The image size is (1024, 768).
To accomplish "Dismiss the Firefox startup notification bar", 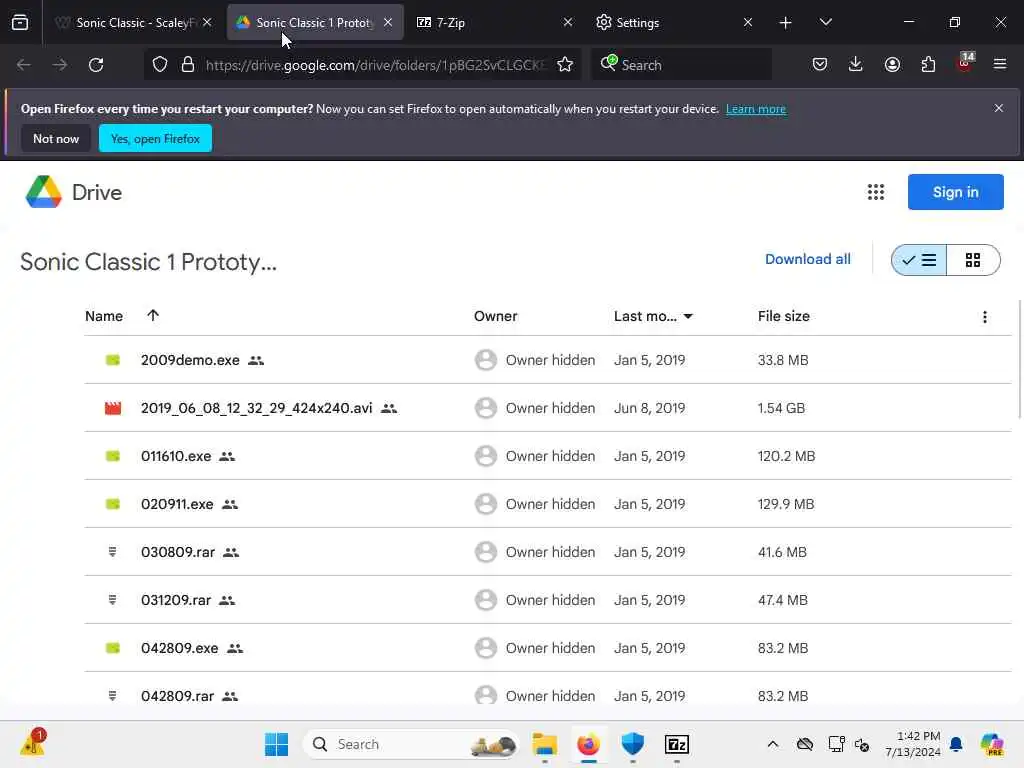I will coord(999,108).
